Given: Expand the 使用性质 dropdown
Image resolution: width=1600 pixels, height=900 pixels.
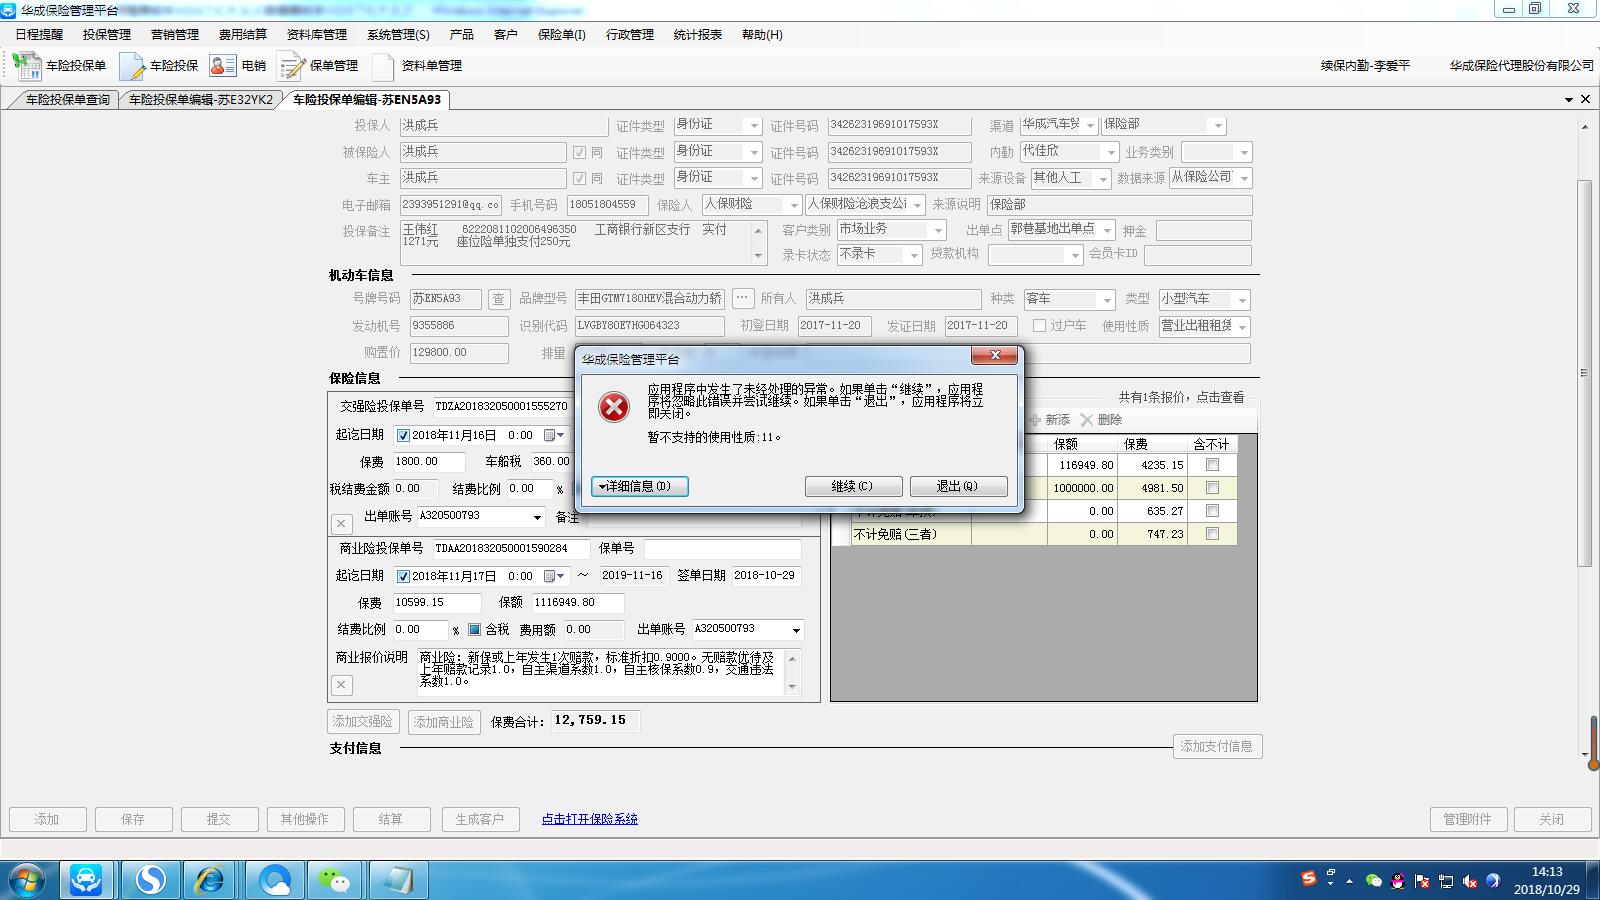Looking at the screenshot, I should (1242, 327).
